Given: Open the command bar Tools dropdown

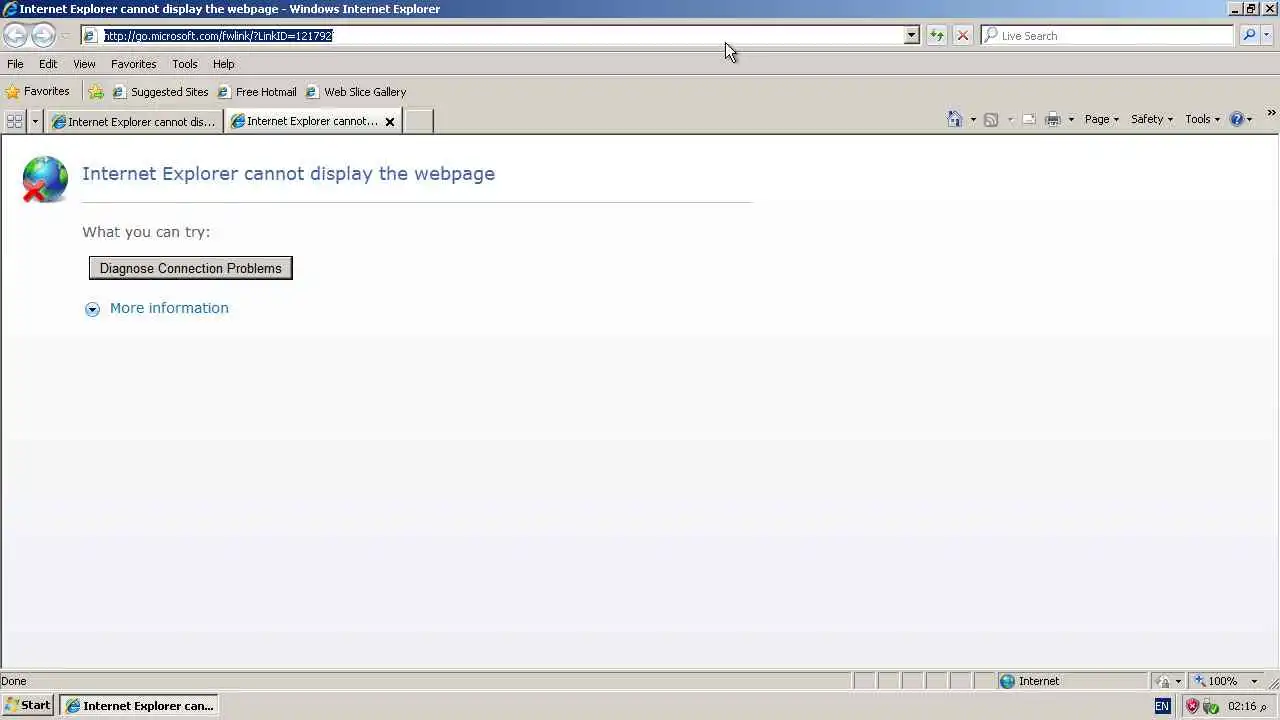Looking at the screenshot, I should [1203, 119].
